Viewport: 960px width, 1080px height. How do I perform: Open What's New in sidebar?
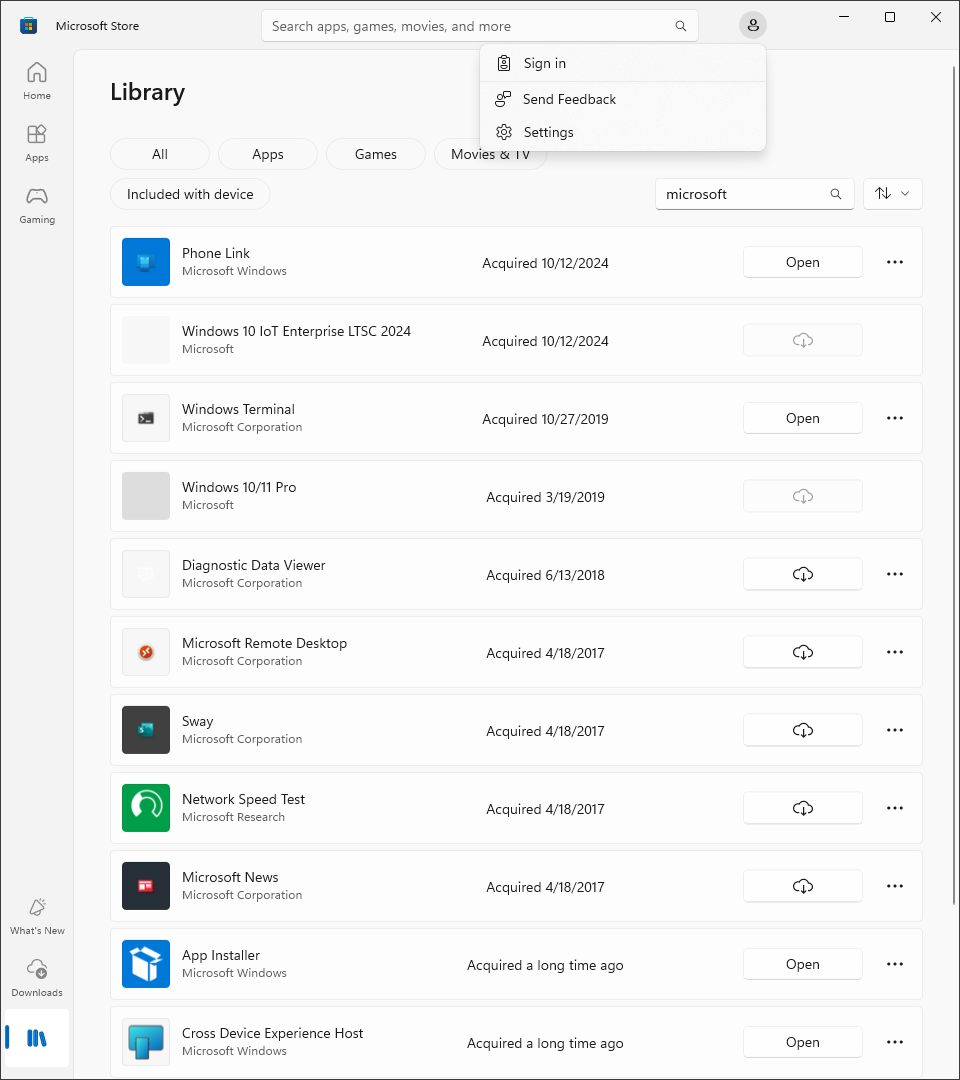click(x=36, y=916)
